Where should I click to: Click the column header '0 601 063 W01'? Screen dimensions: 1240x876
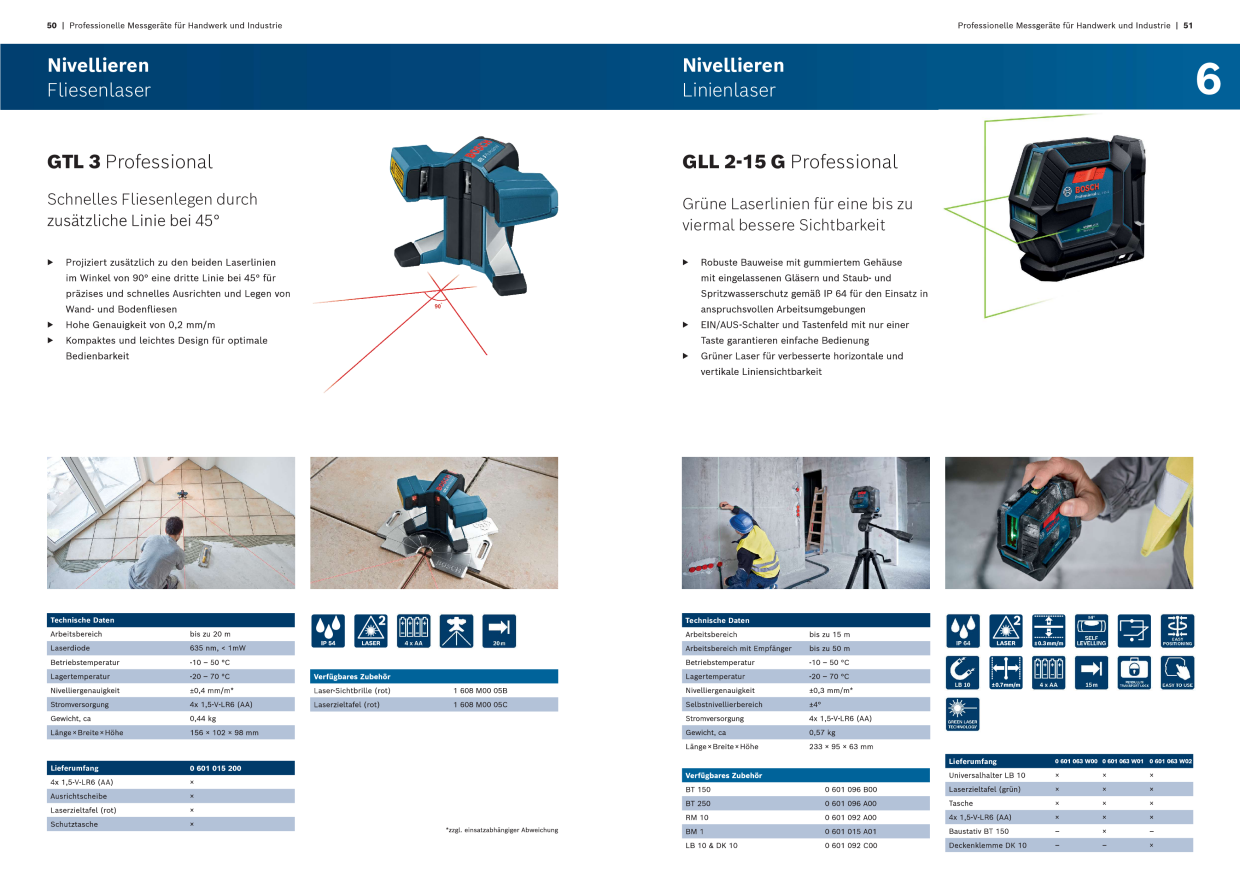click(x=1123, y=761)
